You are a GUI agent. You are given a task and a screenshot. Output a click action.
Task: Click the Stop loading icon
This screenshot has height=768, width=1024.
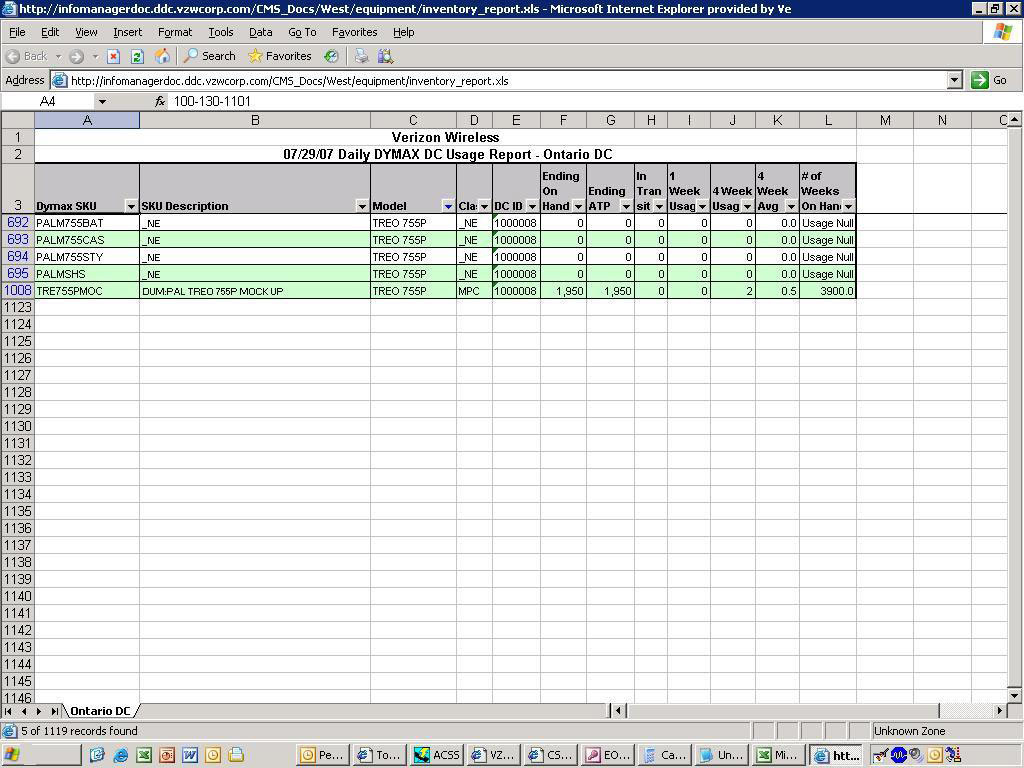[x=114, y=57]
